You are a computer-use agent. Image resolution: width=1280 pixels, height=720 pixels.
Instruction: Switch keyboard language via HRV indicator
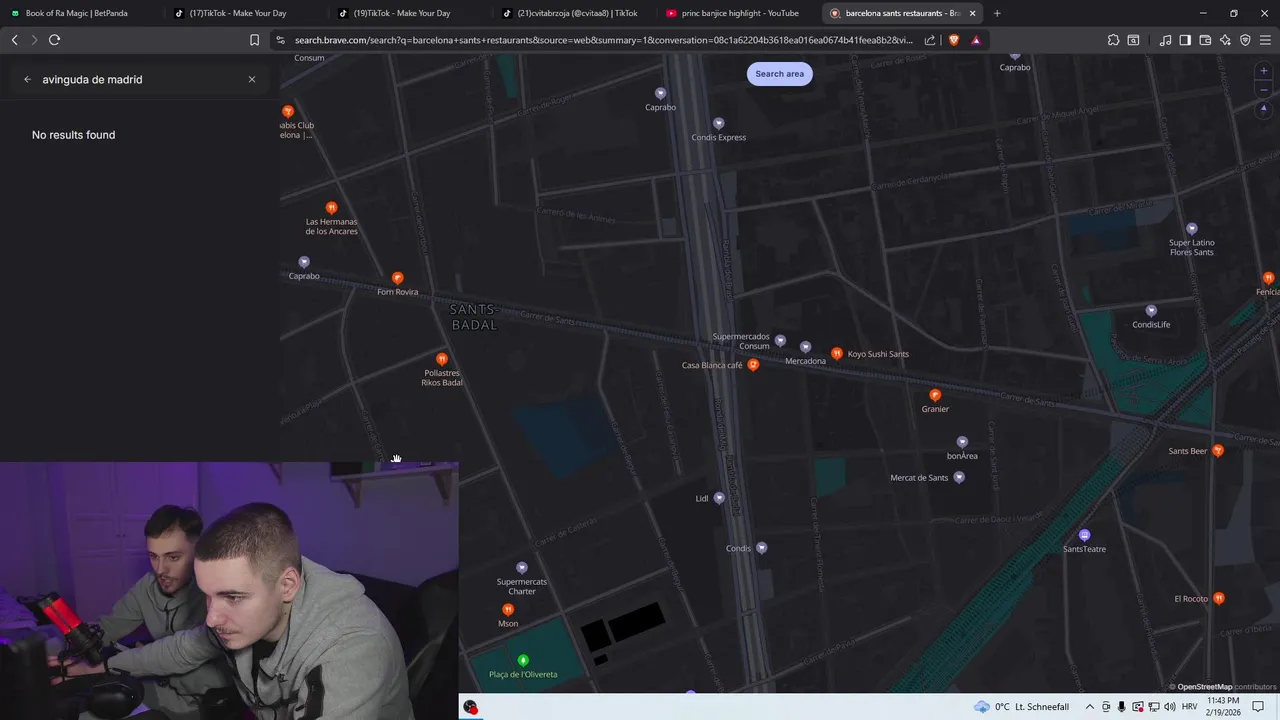click(1190, 707)
